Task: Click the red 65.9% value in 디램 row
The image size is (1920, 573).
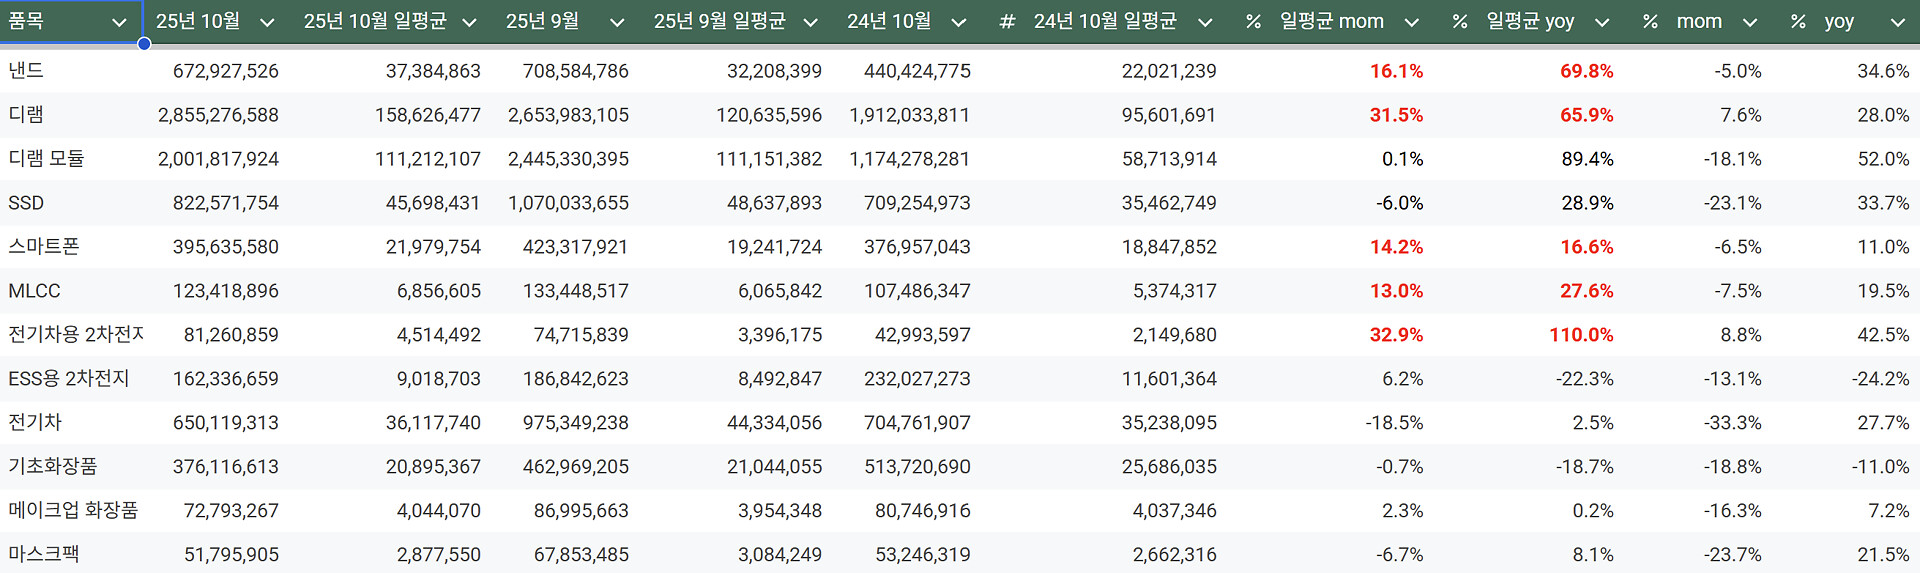Action: [1587, 115]
